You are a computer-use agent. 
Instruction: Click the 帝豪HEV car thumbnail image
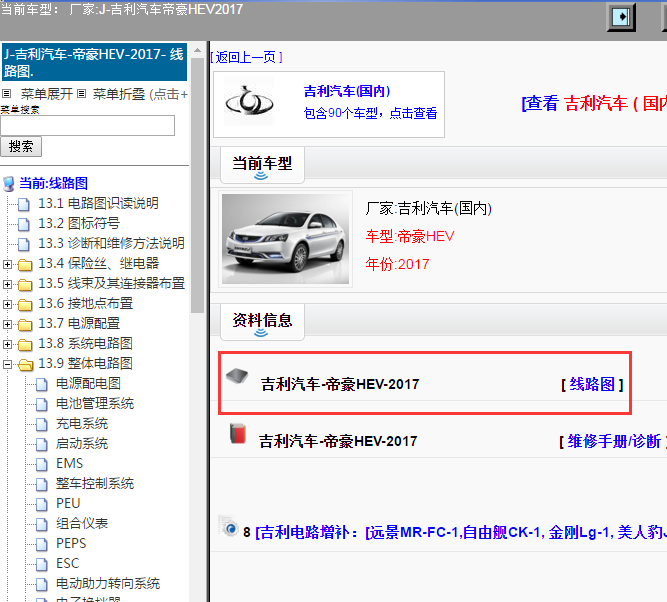point(285,239)
